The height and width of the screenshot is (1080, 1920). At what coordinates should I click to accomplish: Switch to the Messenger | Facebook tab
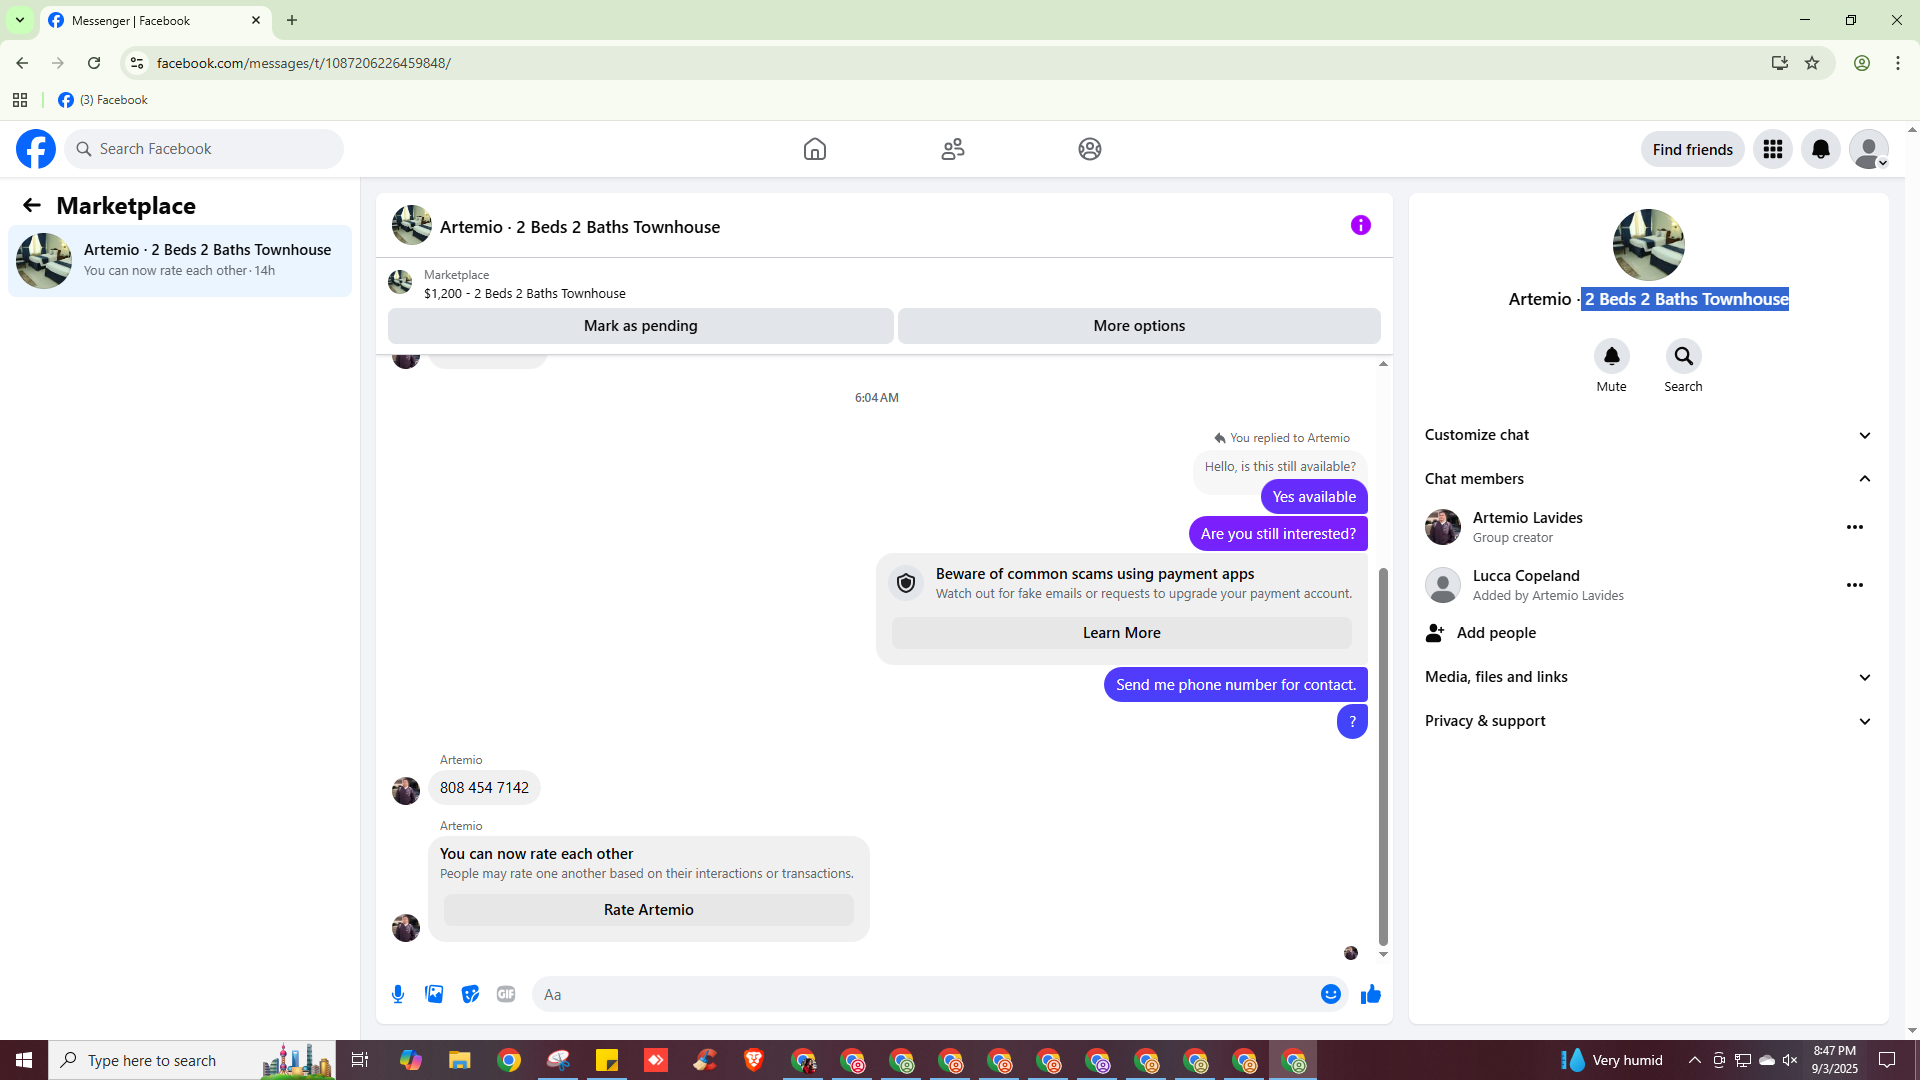[156, 20]
